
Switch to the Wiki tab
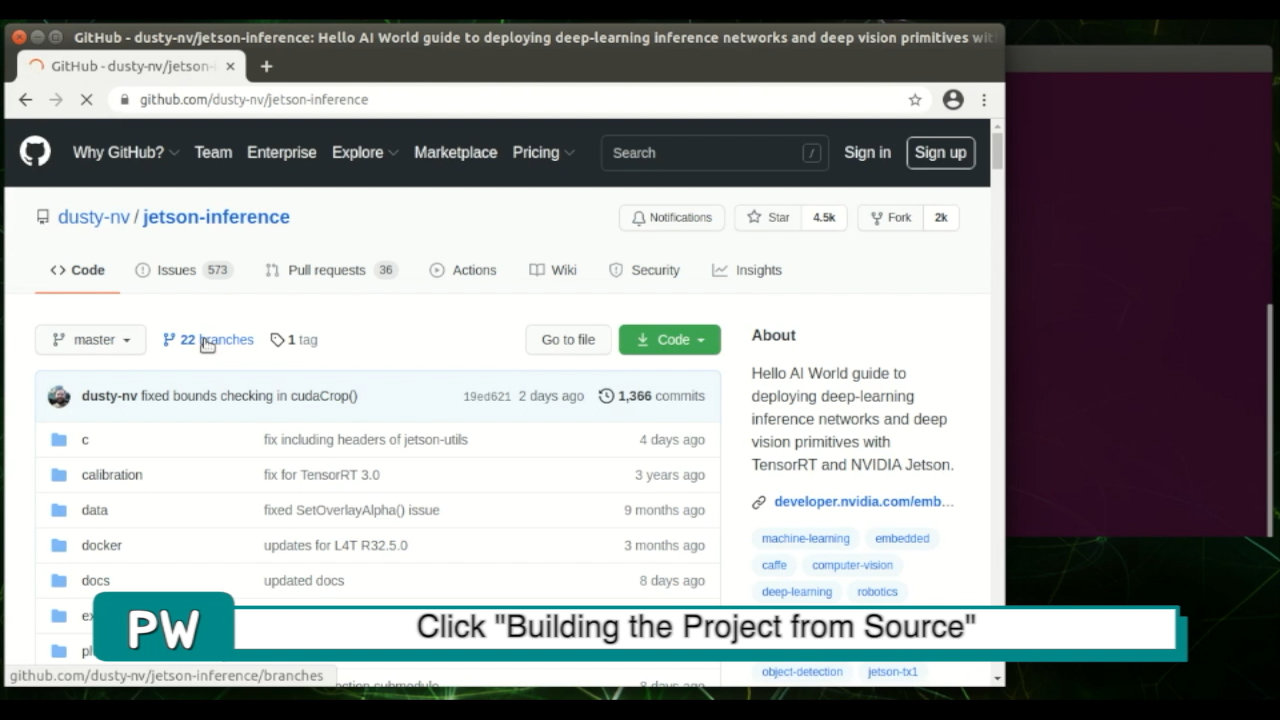[x=553, y=270]
